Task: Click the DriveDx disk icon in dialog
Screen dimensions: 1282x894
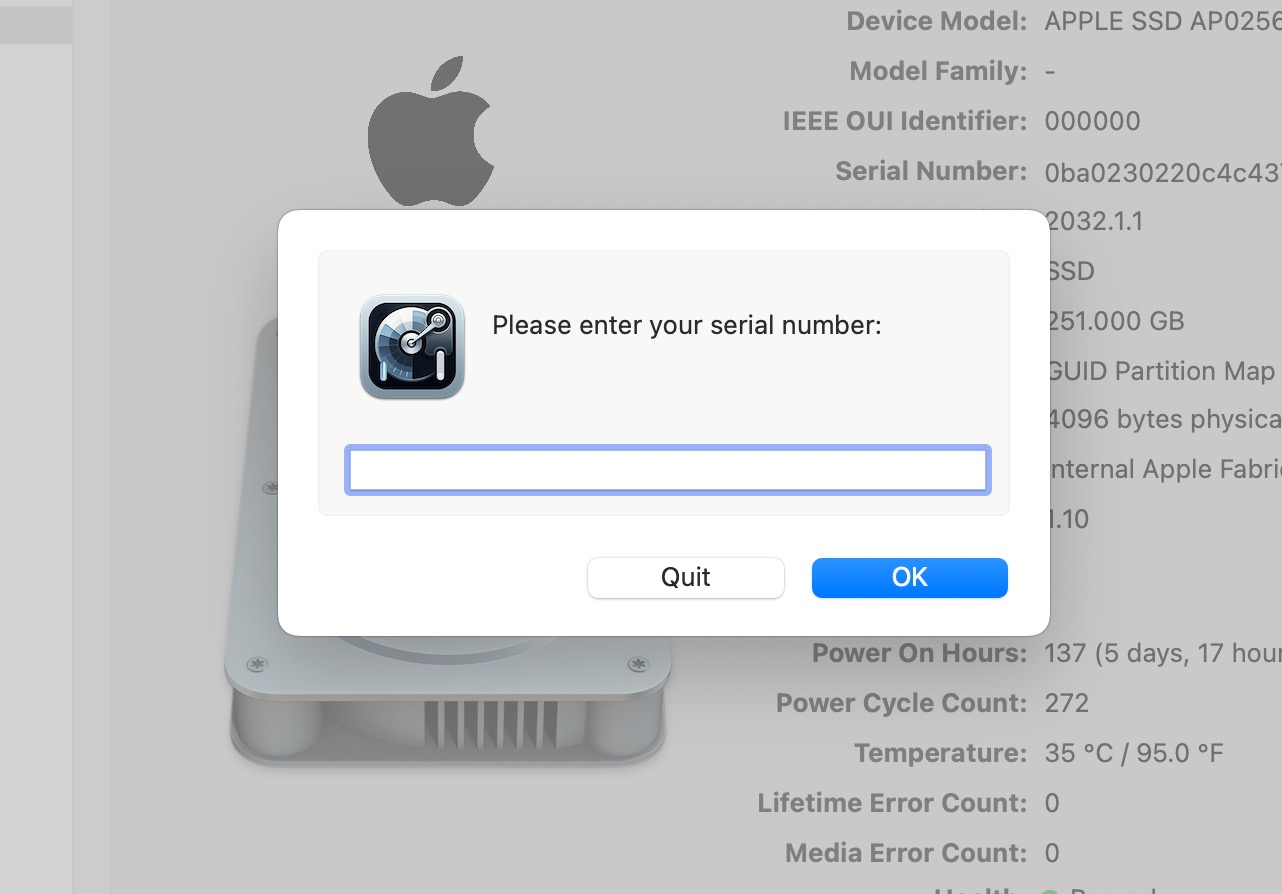Action: coord(412,347)
